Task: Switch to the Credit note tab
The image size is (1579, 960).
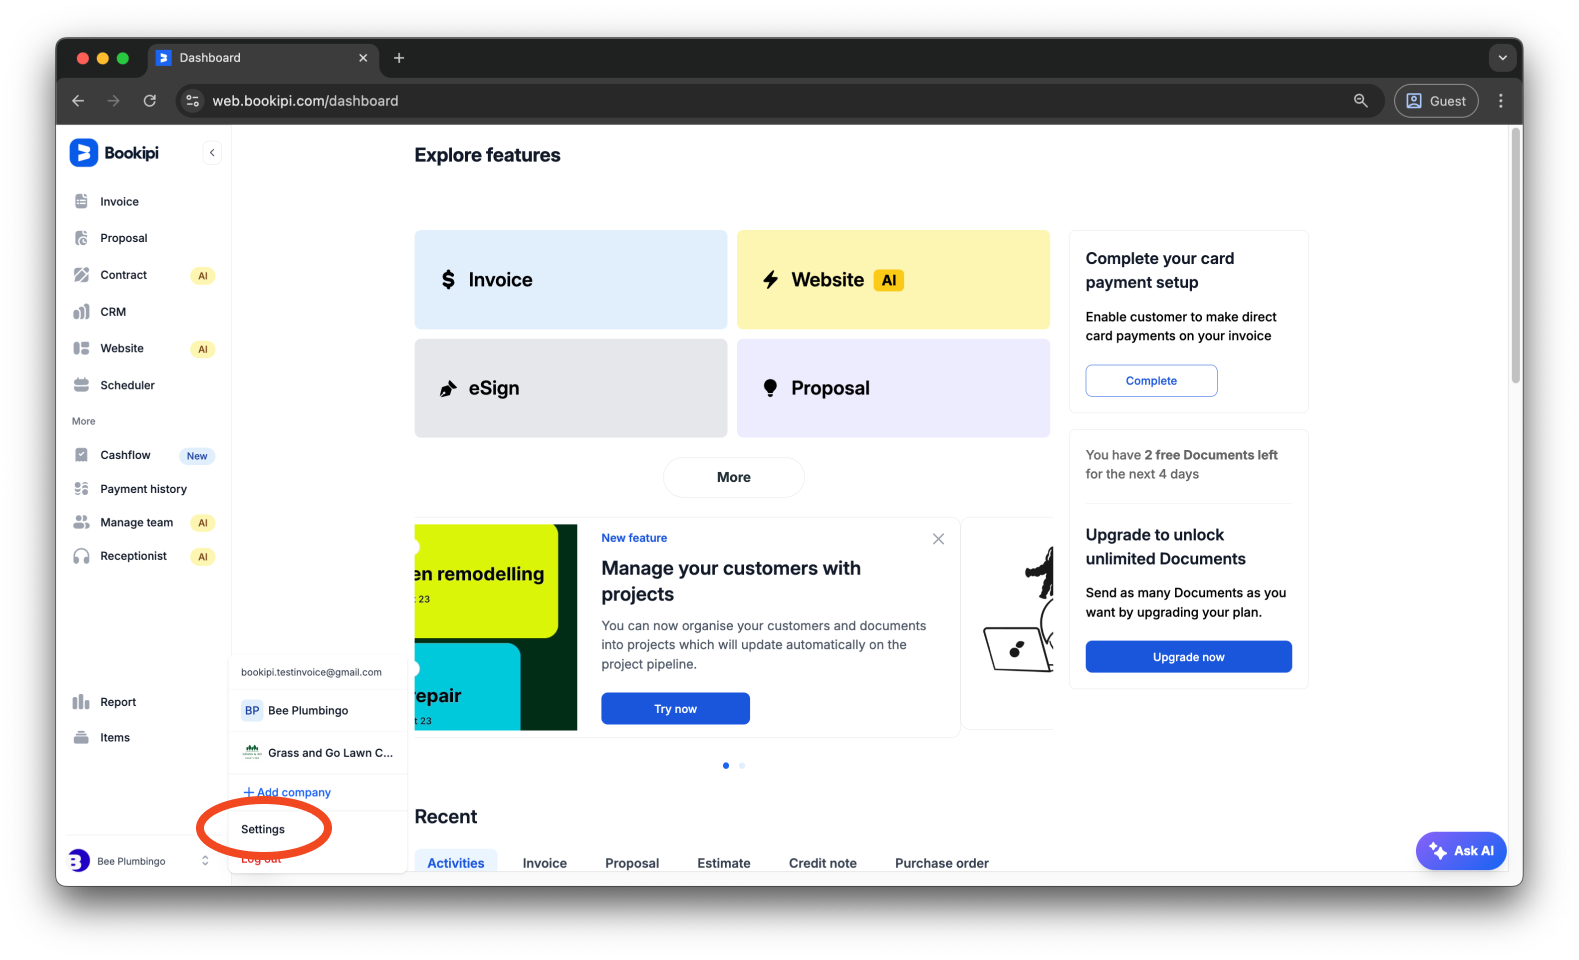Action: point(823,863)
